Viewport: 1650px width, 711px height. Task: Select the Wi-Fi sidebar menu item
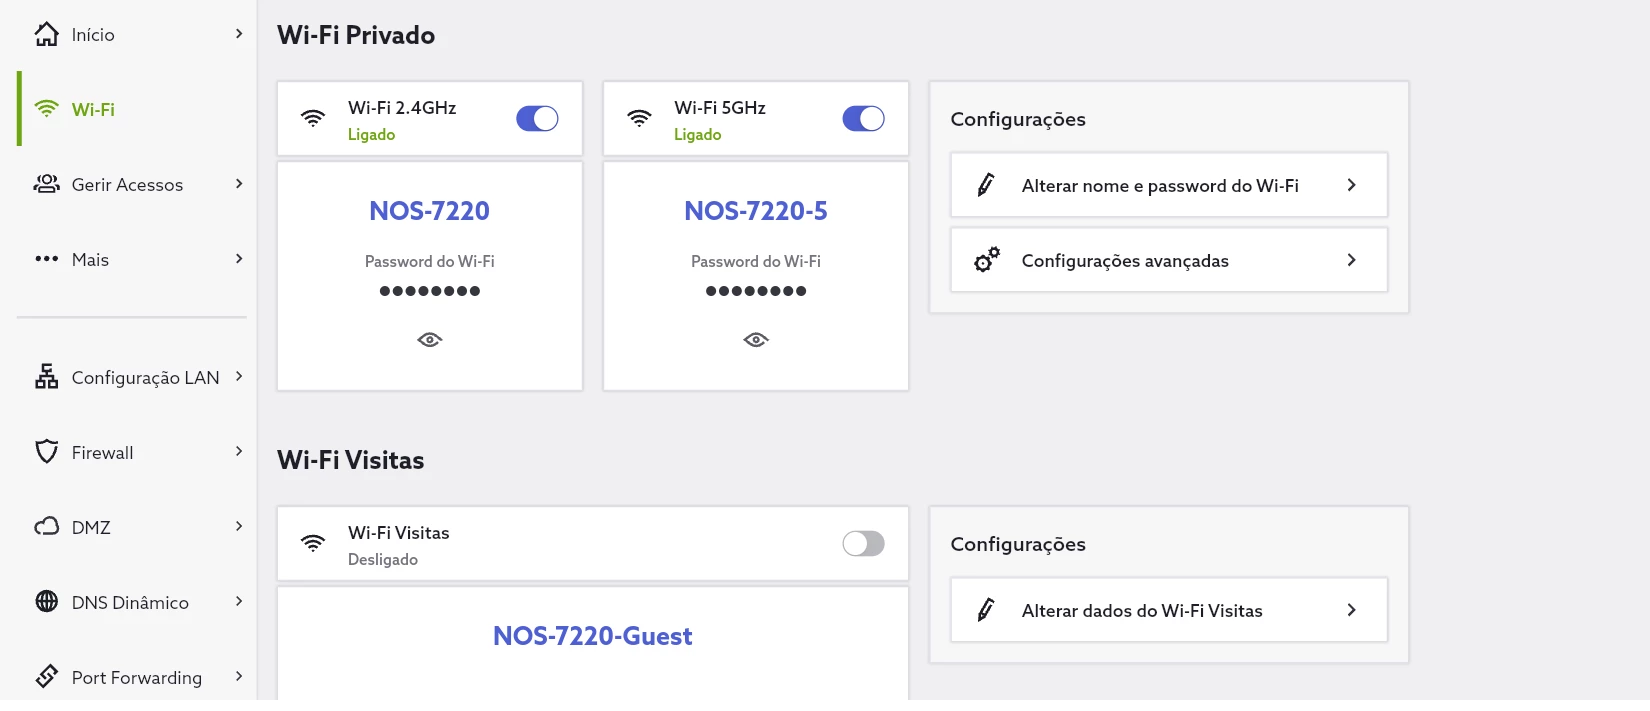93,110
